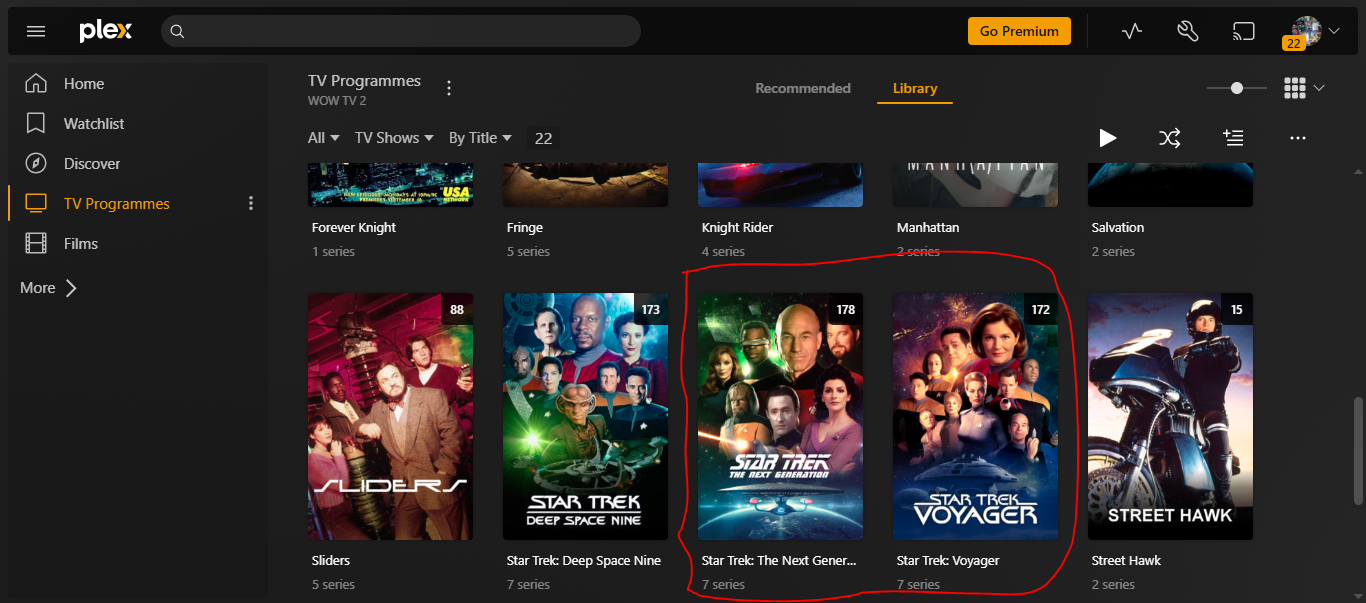This screenshot has width=1366, height=603.
Task: Go to Home in sidebar
Action: tap(84, 84)
